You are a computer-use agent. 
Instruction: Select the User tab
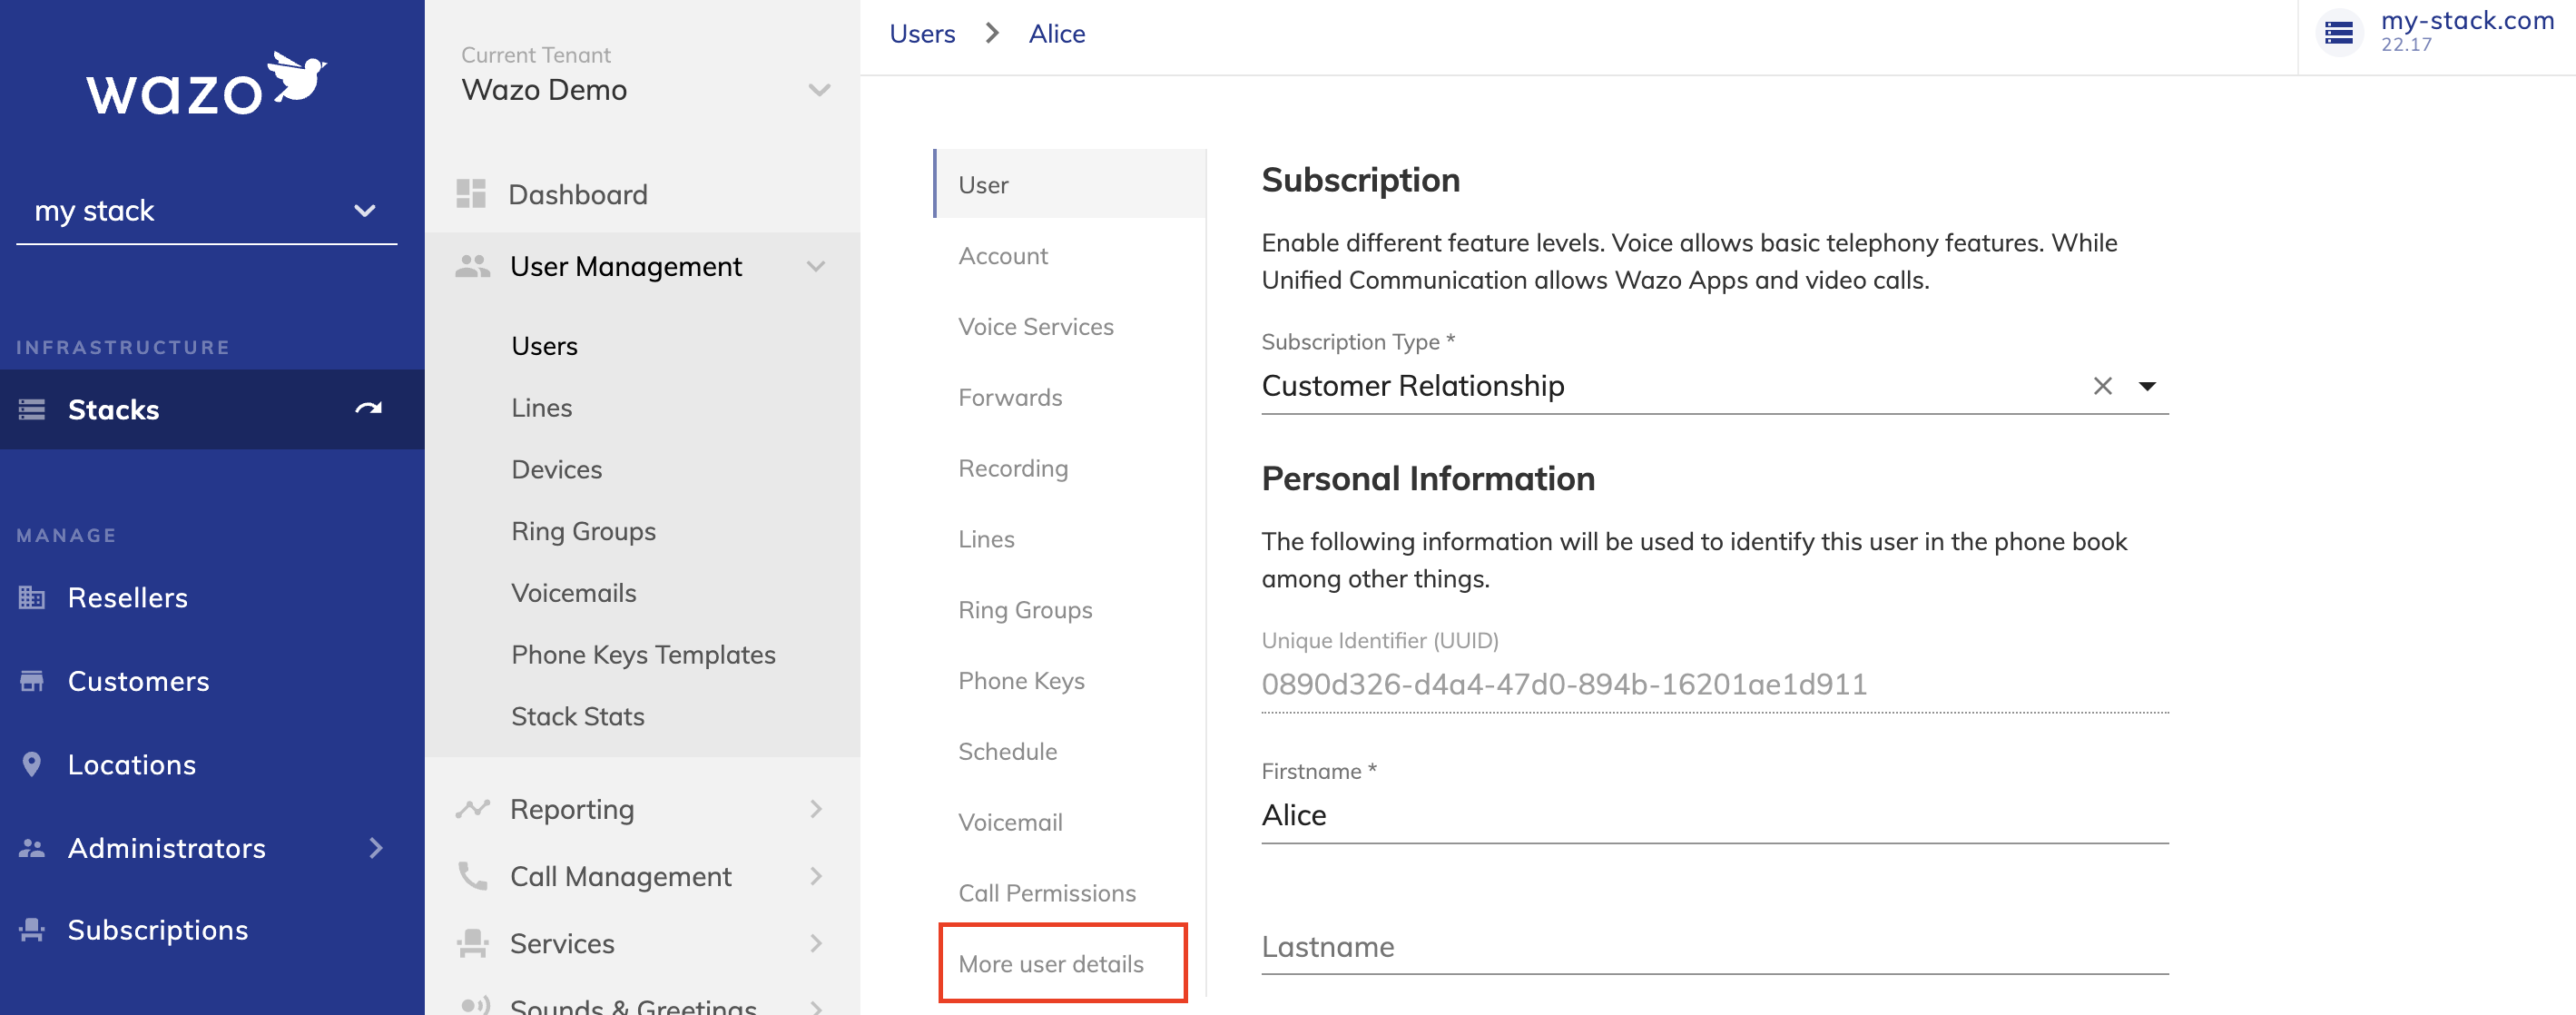pos(1069,184)
